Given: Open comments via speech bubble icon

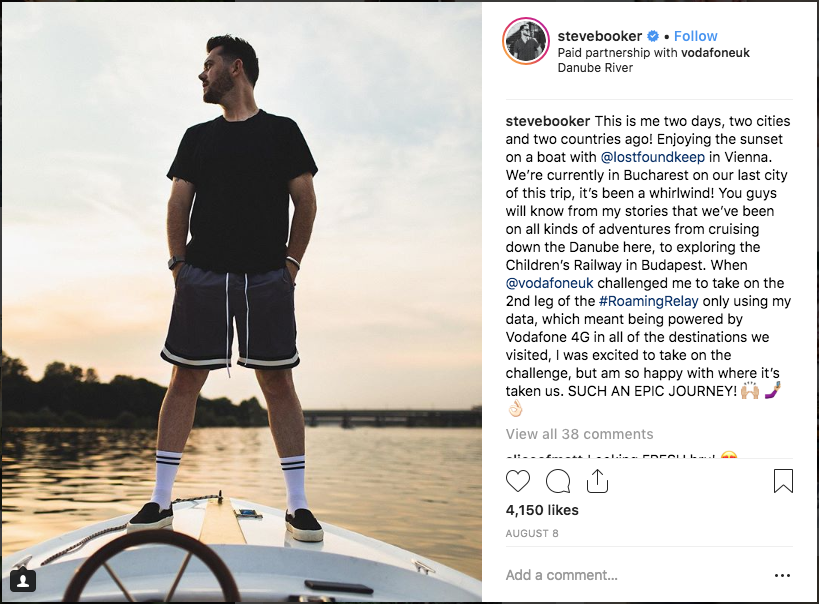Looking at the screenshot, I should tap(558, 482).
